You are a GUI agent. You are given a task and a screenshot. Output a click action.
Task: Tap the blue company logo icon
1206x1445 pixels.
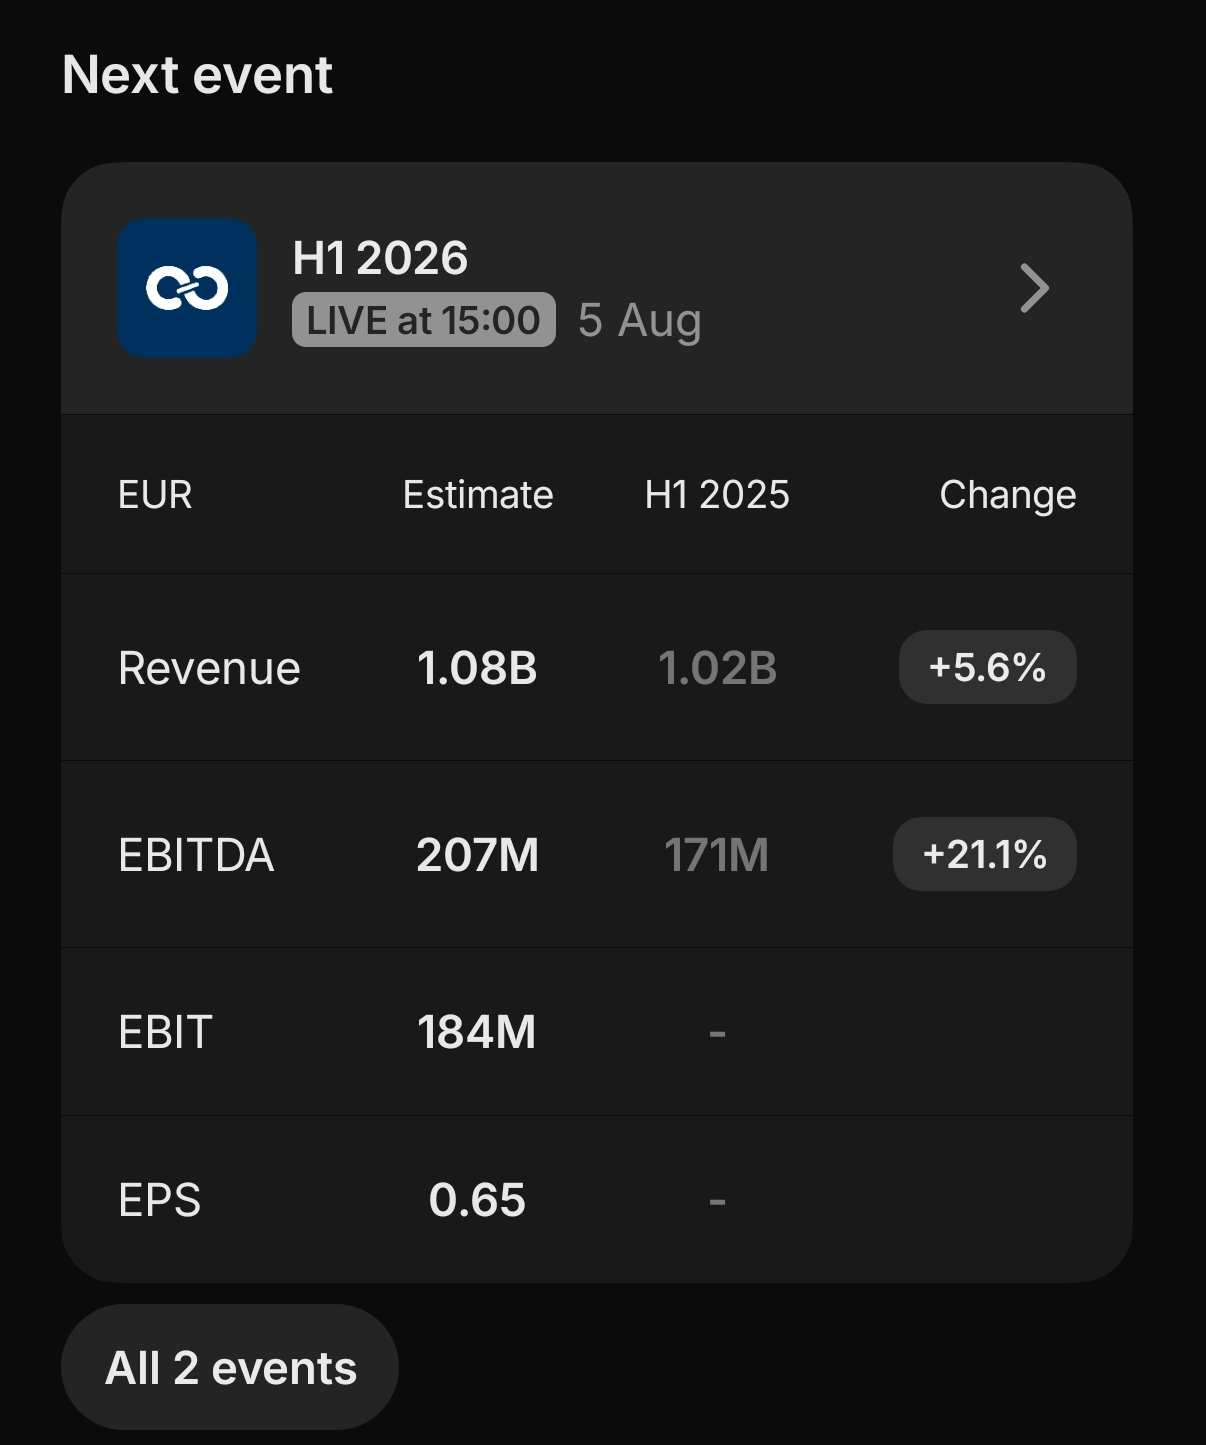(187, 288)
